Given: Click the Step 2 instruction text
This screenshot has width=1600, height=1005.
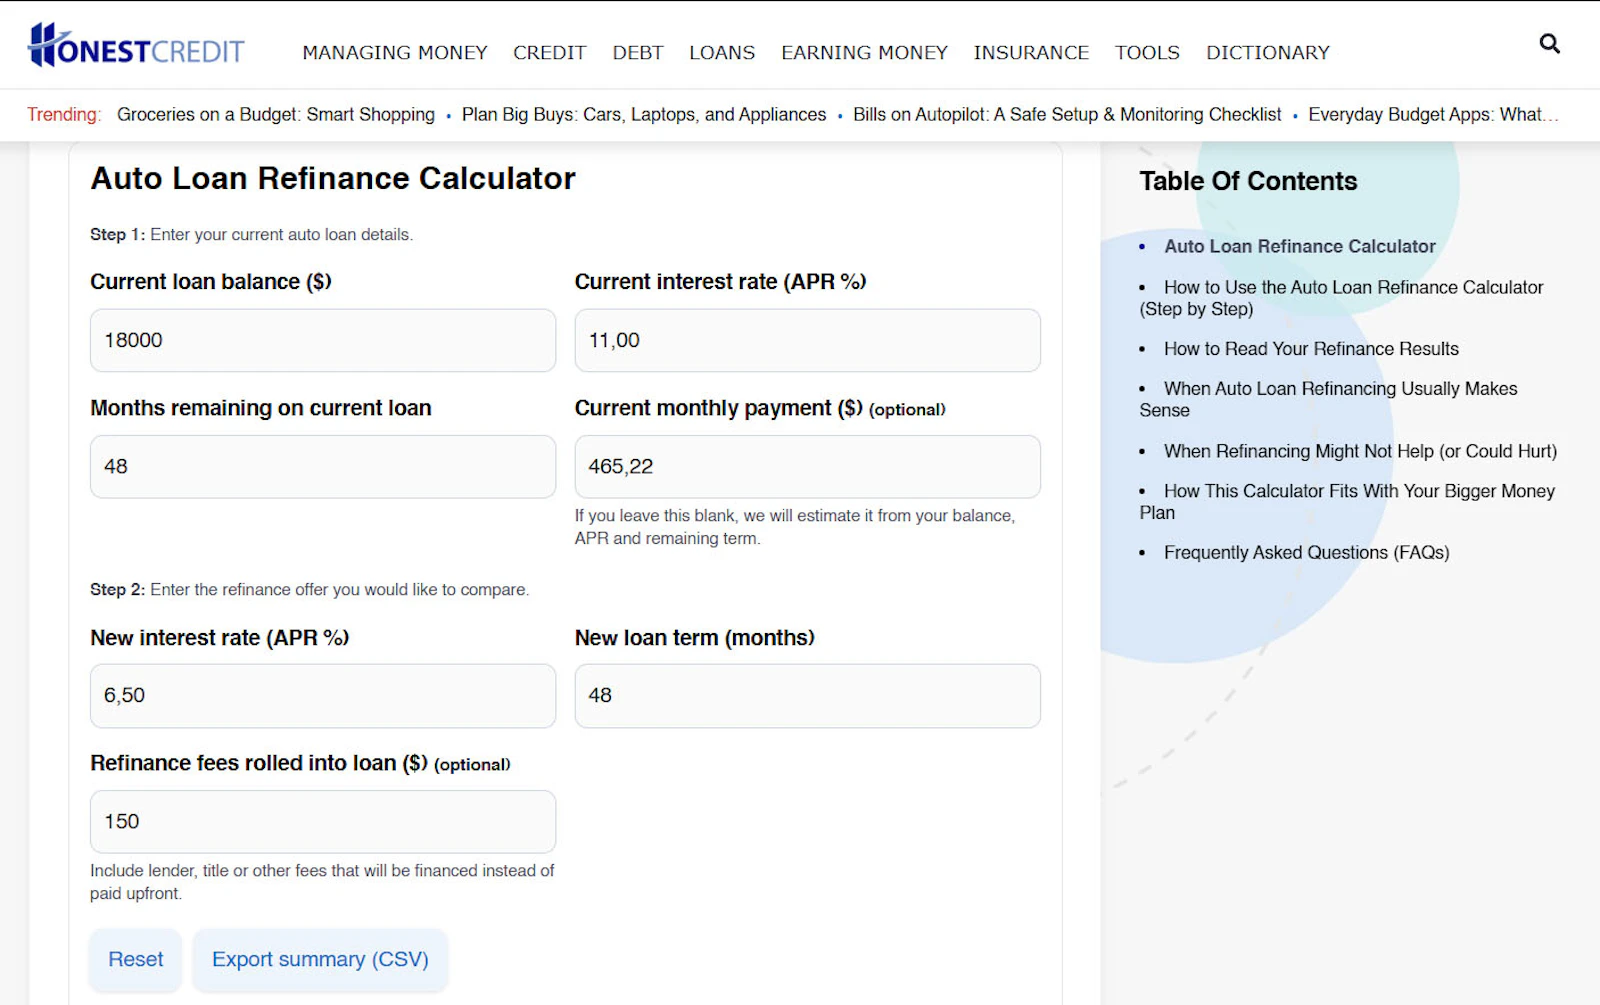Looking at the screenshot, I should 309,589.
